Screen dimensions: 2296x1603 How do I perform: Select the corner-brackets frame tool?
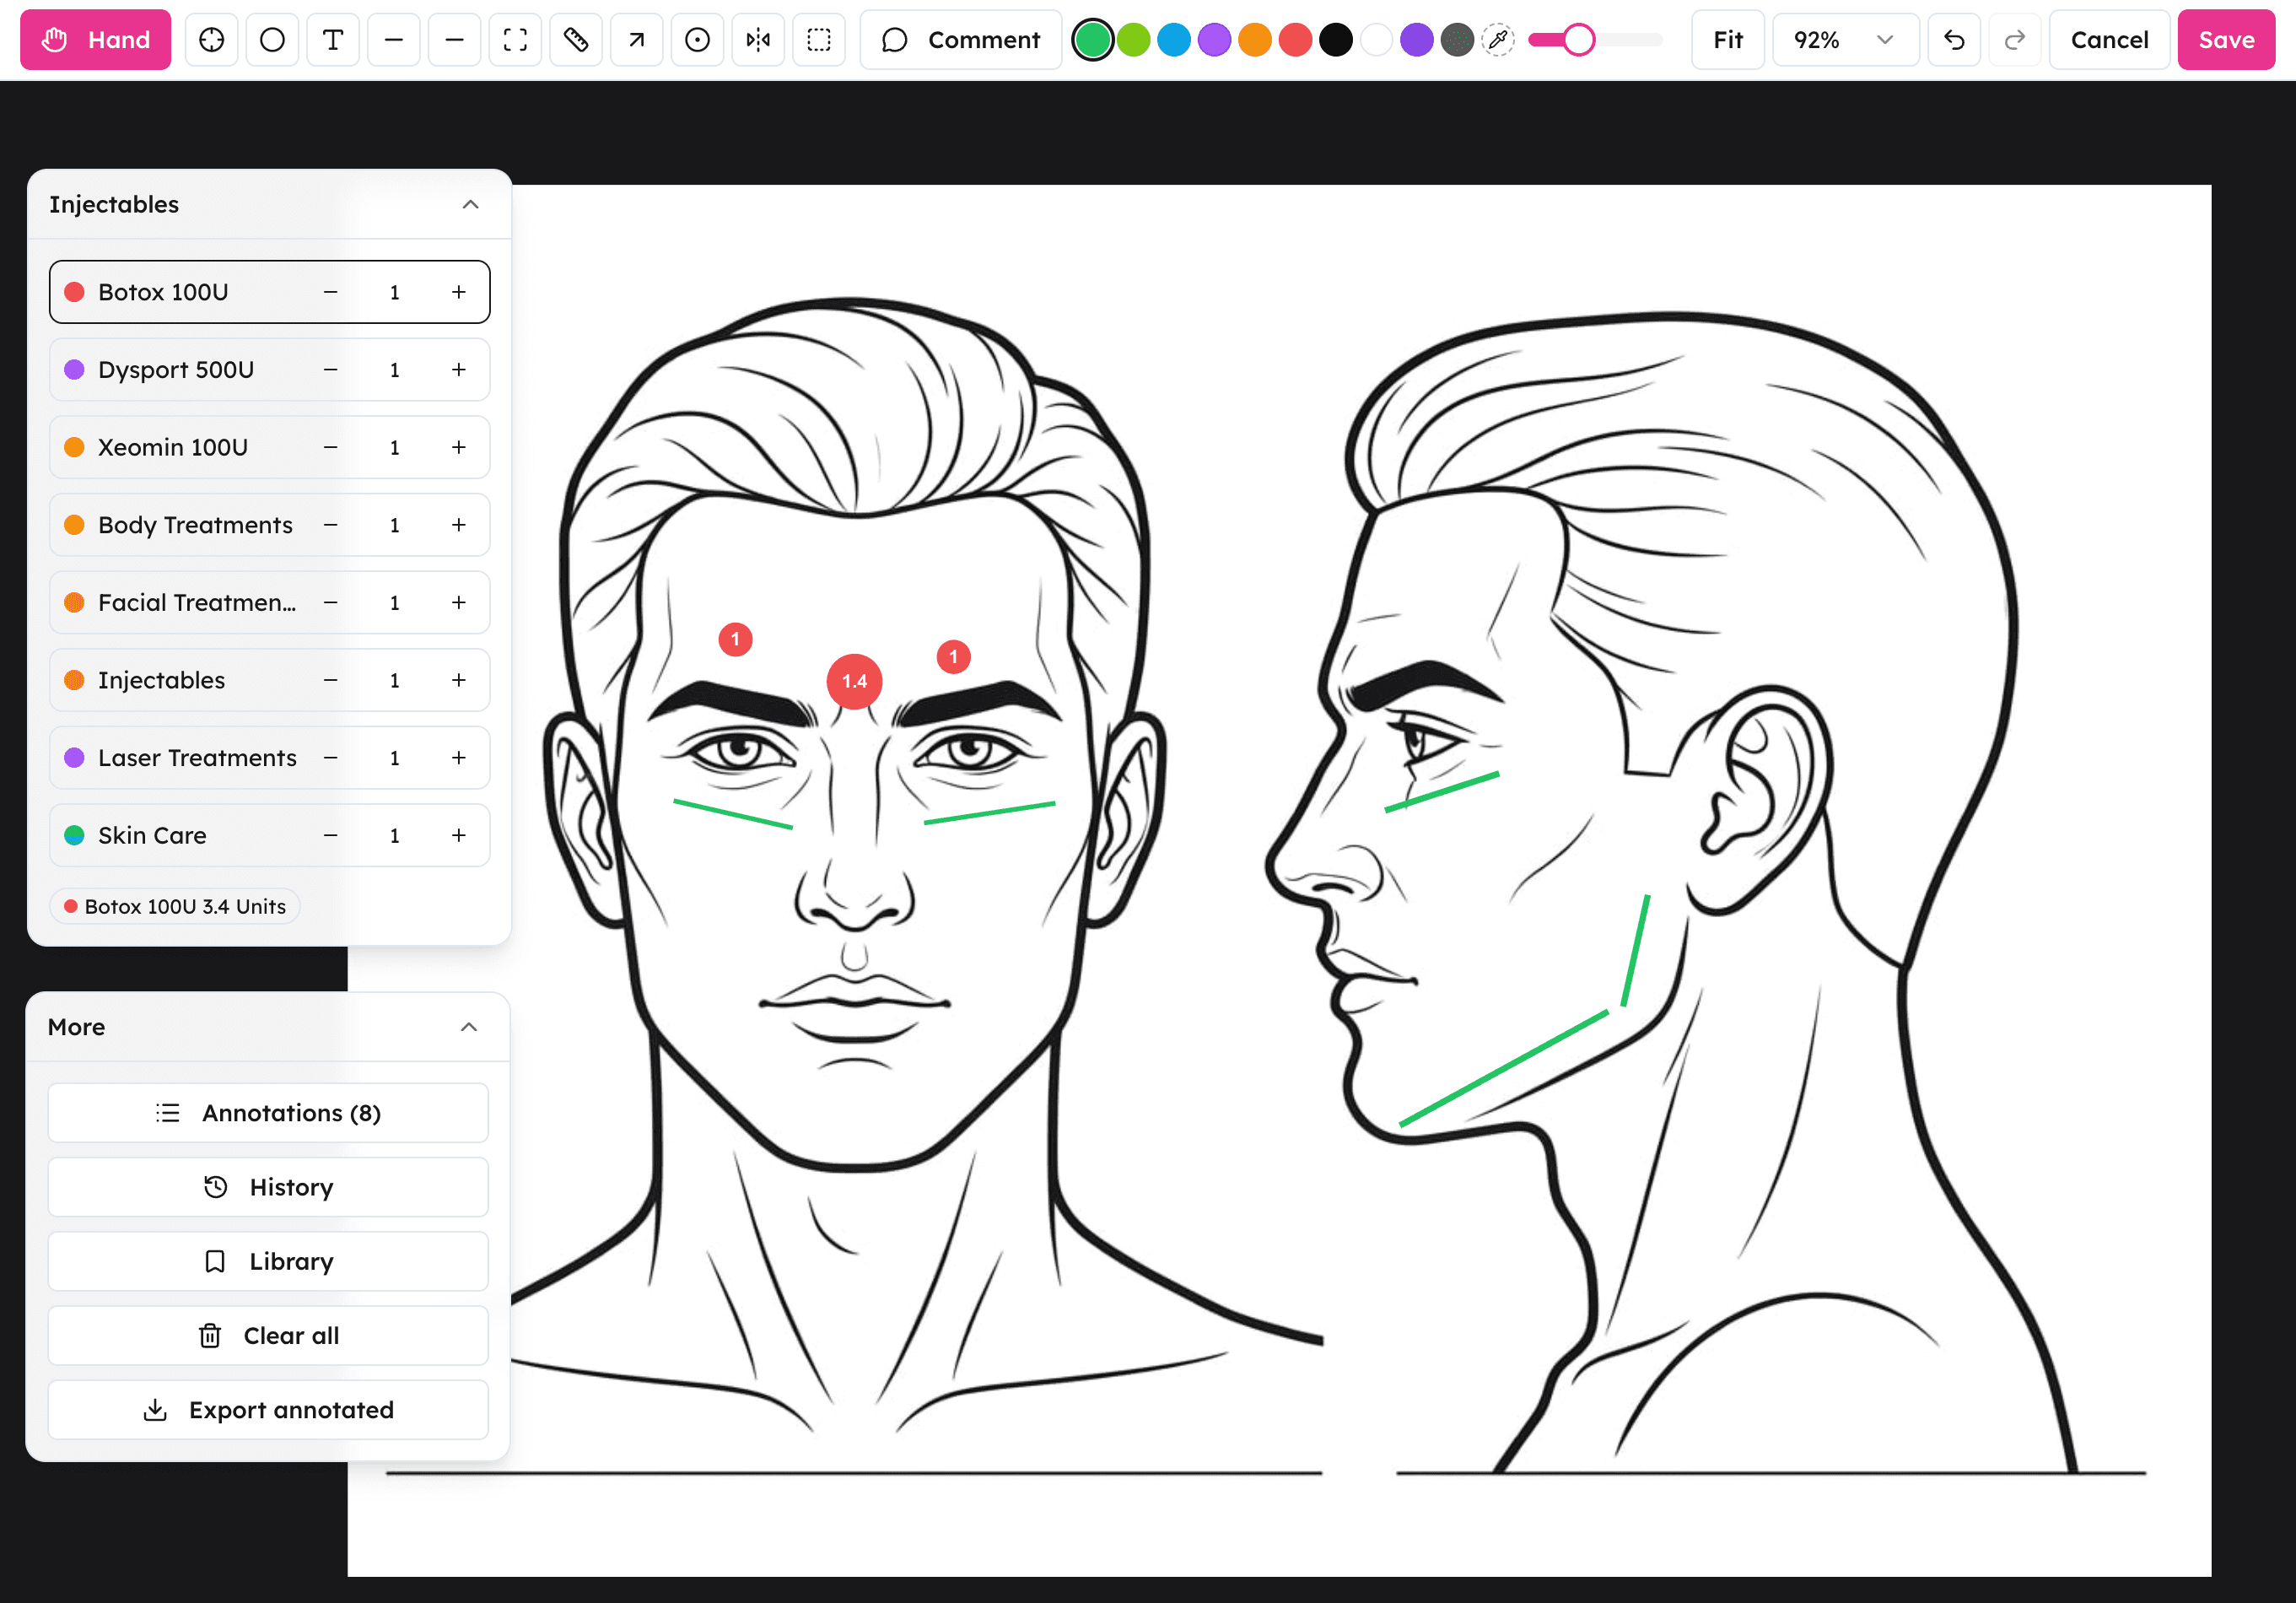pos(515,40)
